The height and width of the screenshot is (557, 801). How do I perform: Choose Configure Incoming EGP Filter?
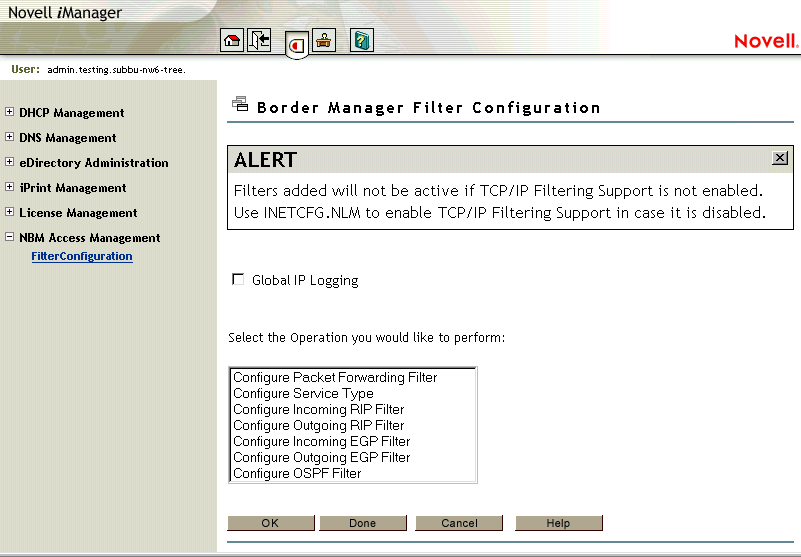pyautogui.click(x=353, y=441)
